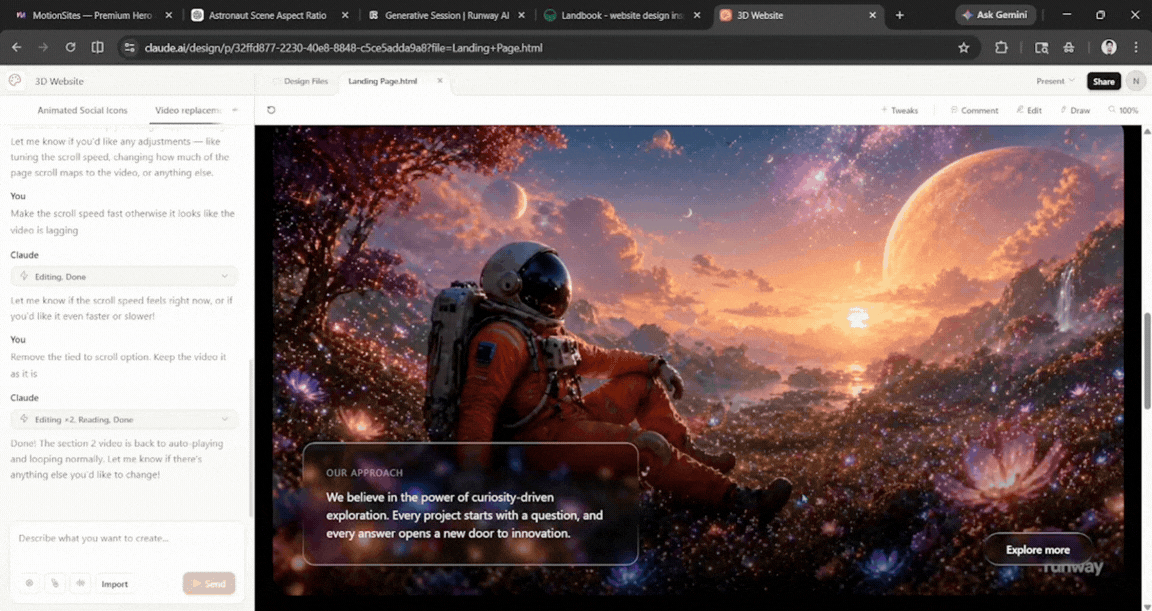
Task: Click message 'Remove the tied to scroll option'
Action: (118, 365)
